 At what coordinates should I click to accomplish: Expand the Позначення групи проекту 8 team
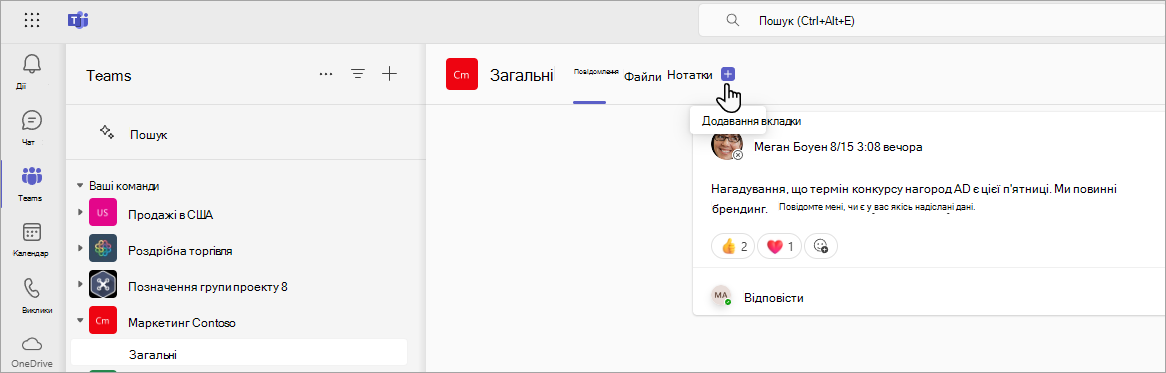click(80, 284)
